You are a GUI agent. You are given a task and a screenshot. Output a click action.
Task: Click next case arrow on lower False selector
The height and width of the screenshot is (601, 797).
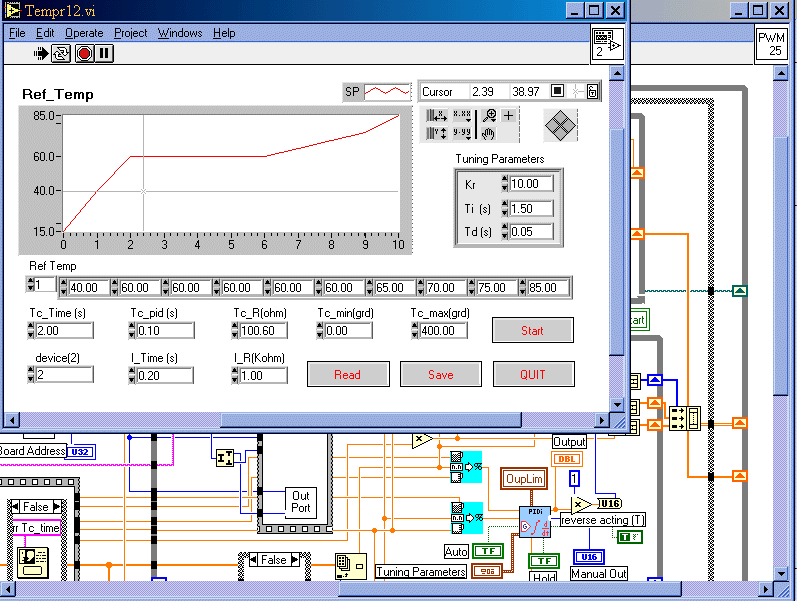tap(295, 560)
